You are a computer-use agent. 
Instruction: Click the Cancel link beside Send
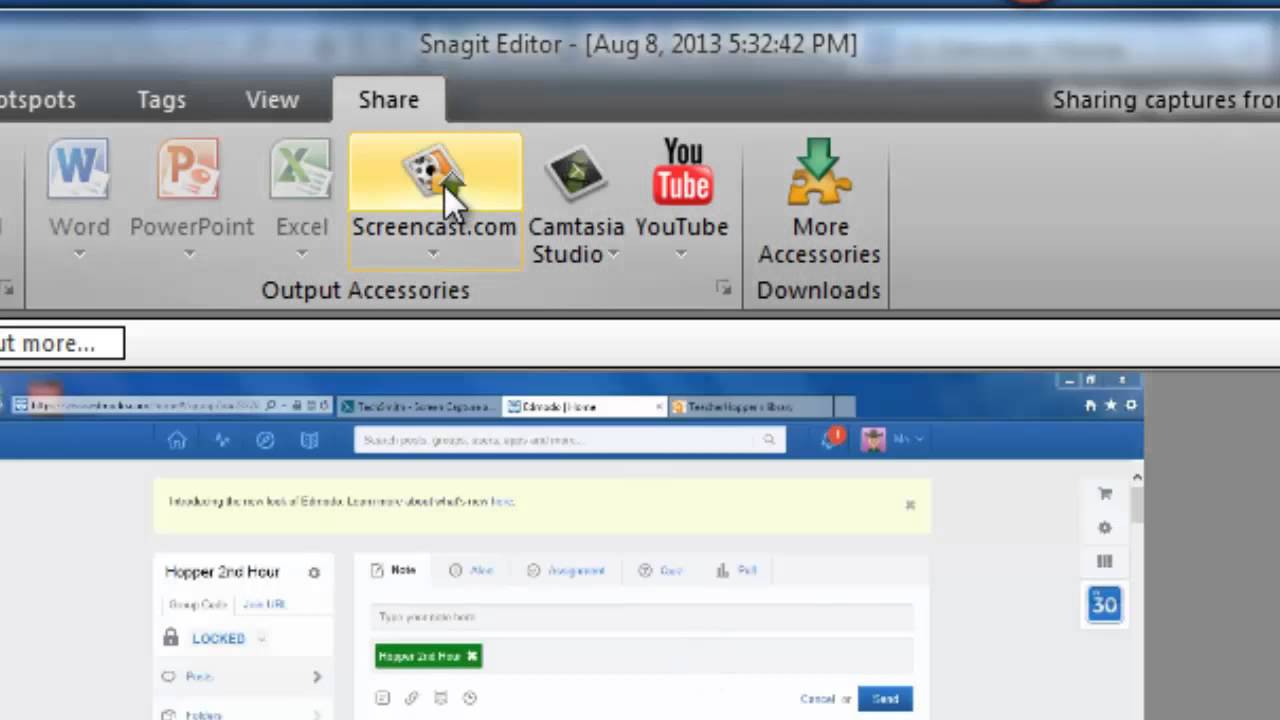click(817, 699)
